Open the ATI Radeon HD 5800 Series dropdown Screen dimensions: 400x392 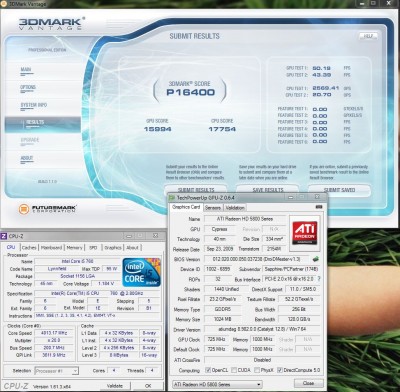tap(217, 384)
